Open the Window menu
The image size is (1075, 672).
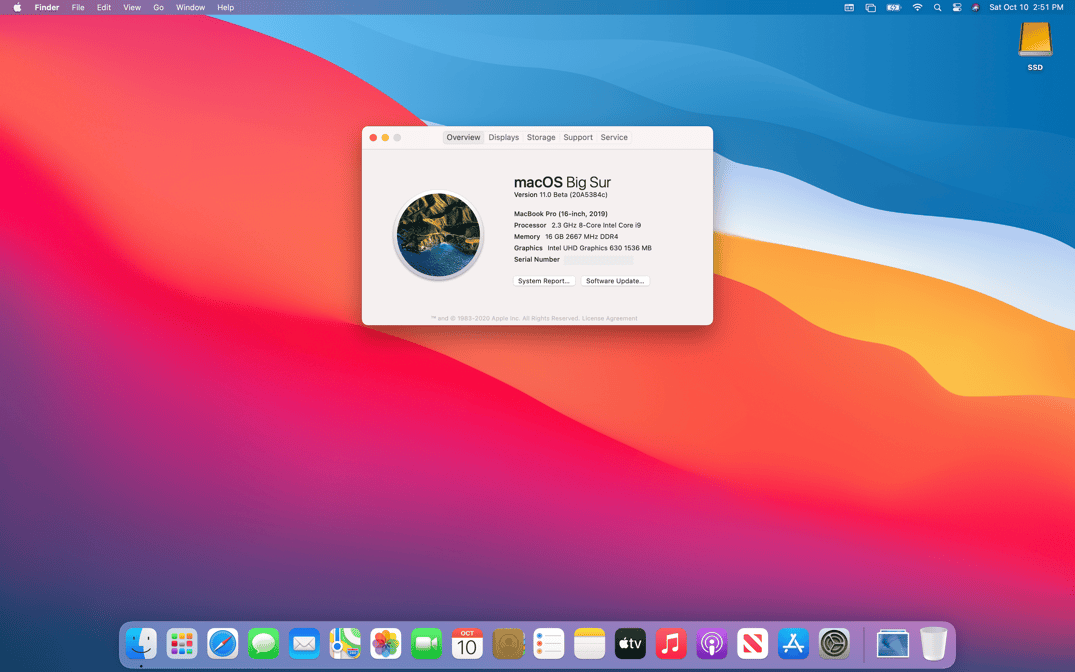[191, 8]
